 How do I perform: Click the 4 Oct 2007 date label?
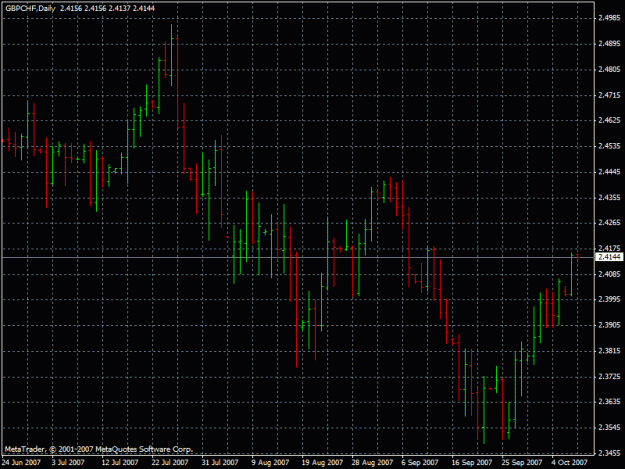point(570,462)
